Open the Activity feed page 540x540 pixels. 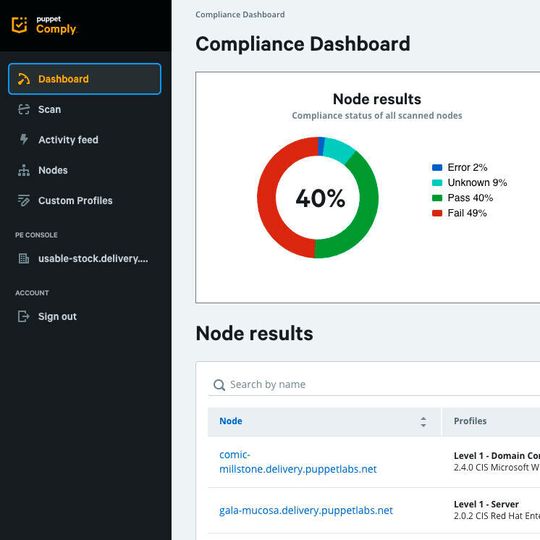(x=68, y=140)
